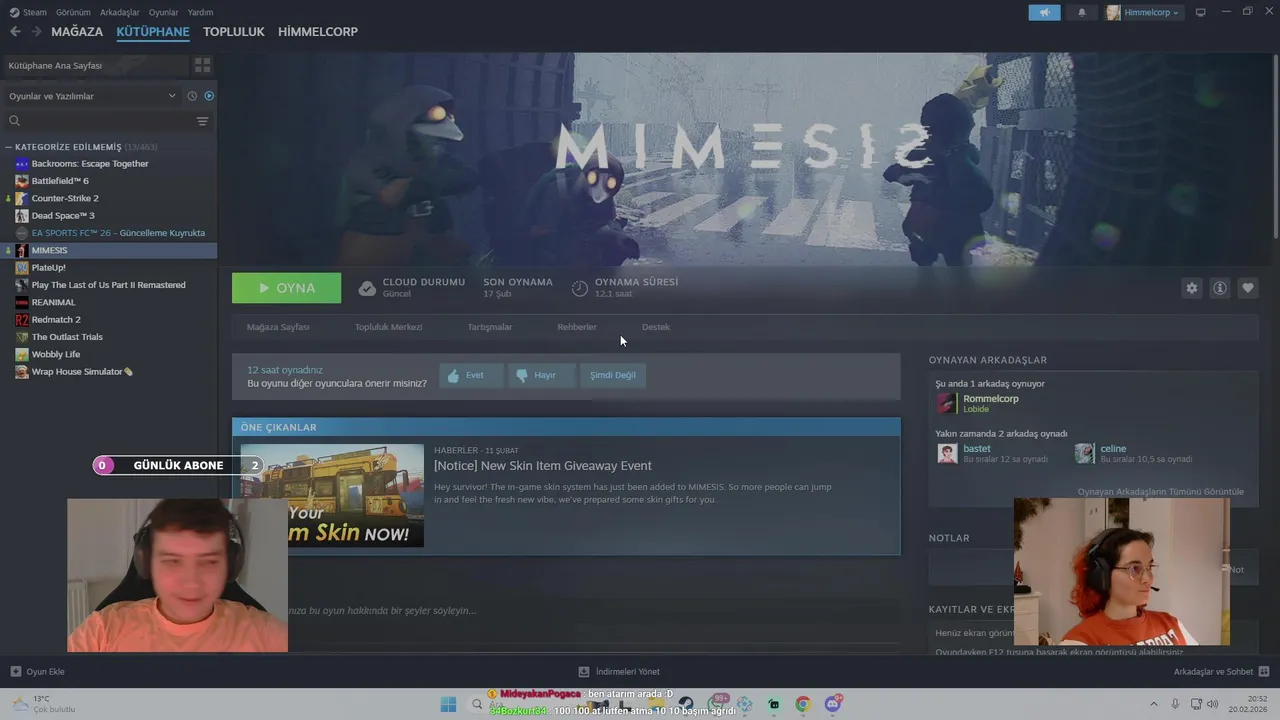Viewport: 1280px width, 720px height.
Task: Select Dead Space 3 in library
Action: coord(63,215)
